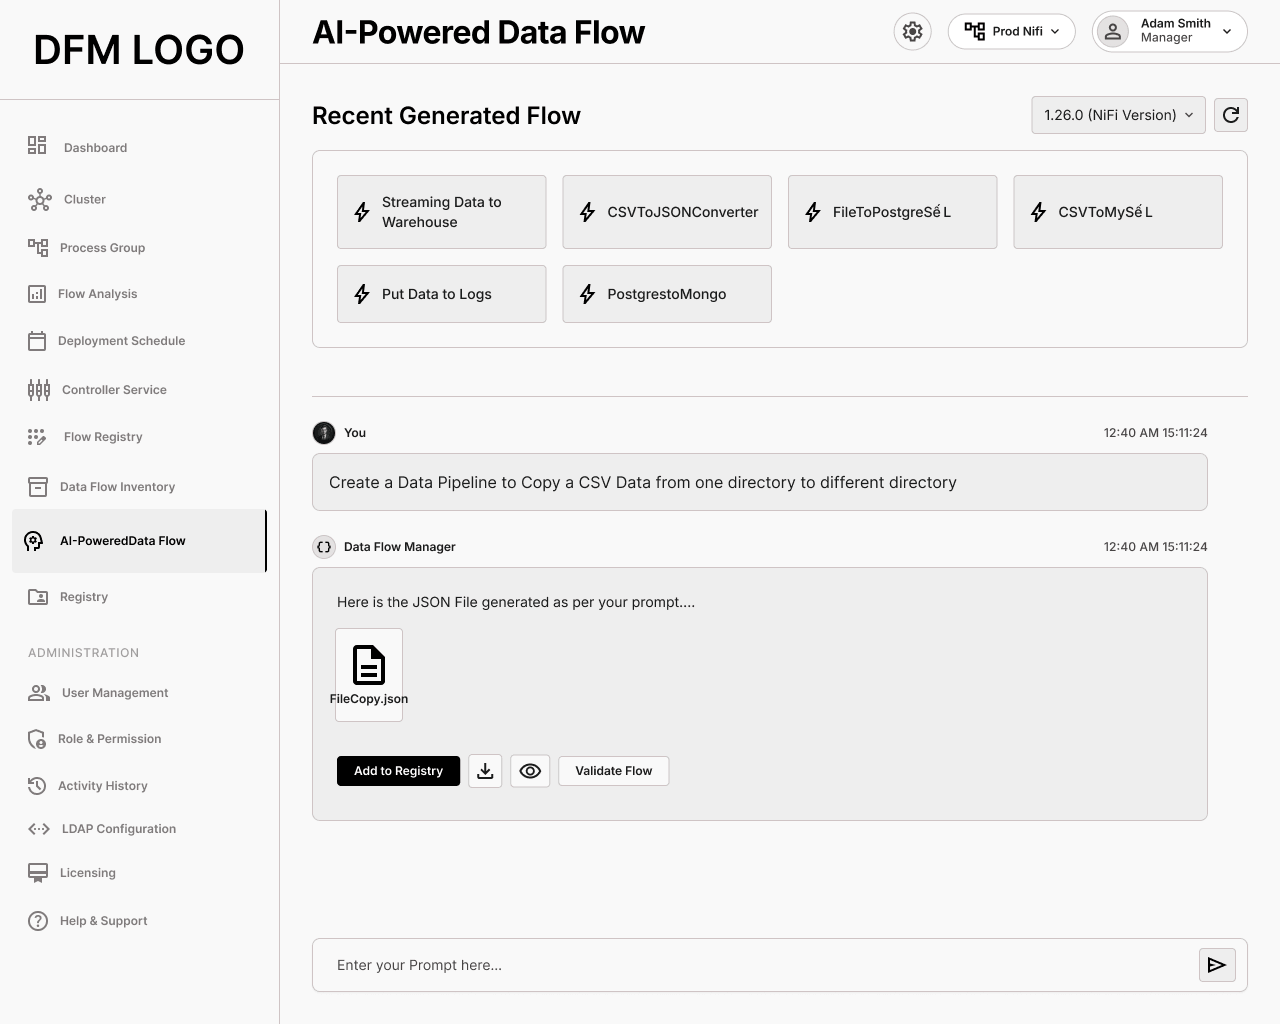Open Streaming Data to Warehouse flow
This screenshot has height=1024, width=1280.
tap(441, 212)
